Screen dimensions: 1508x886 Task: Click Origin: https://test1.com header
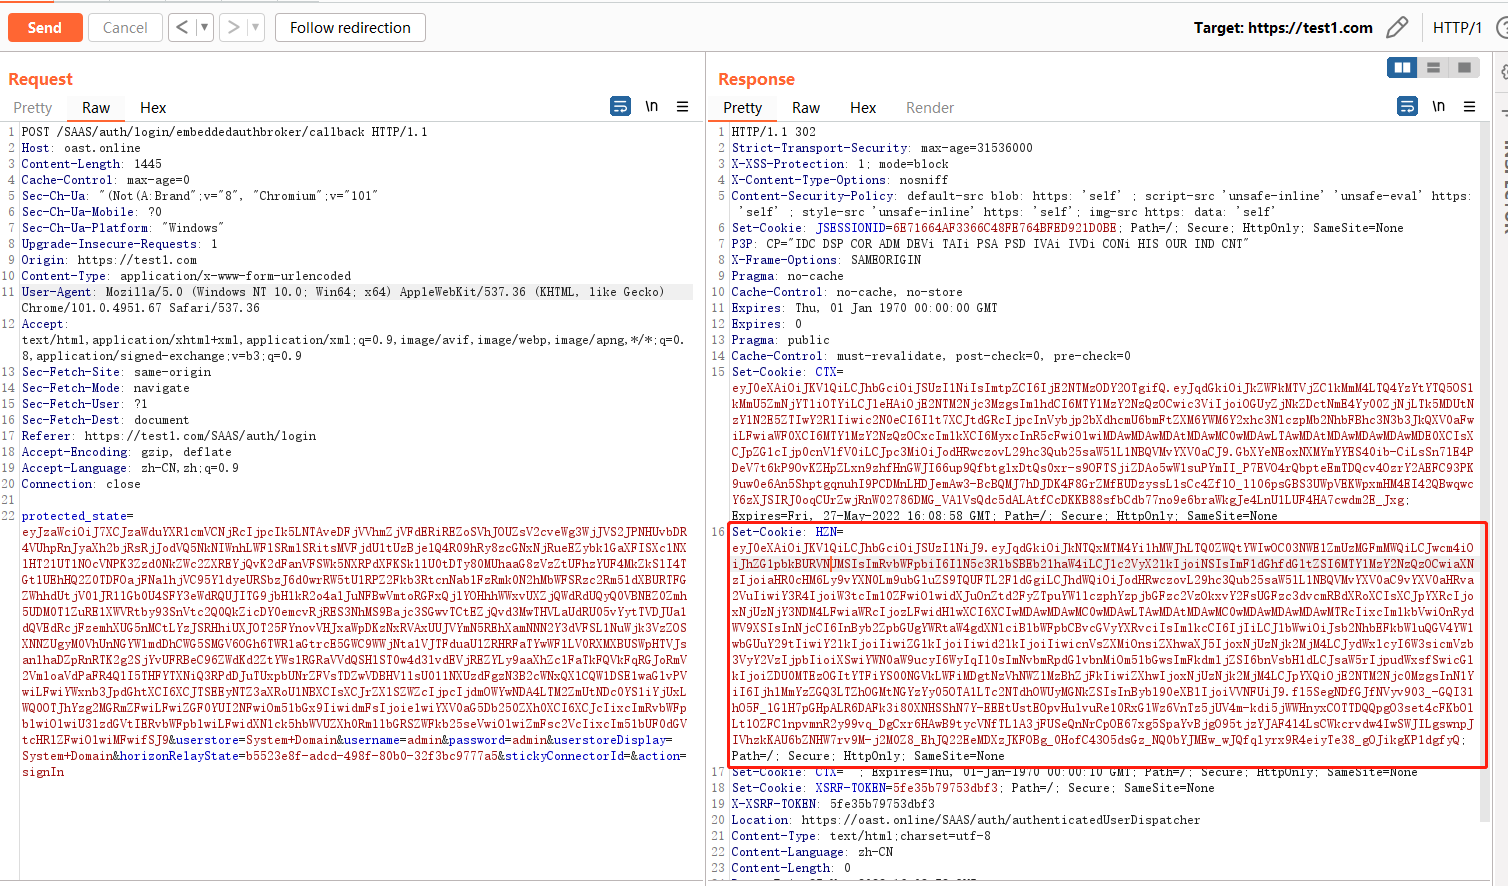coord(109,260)
